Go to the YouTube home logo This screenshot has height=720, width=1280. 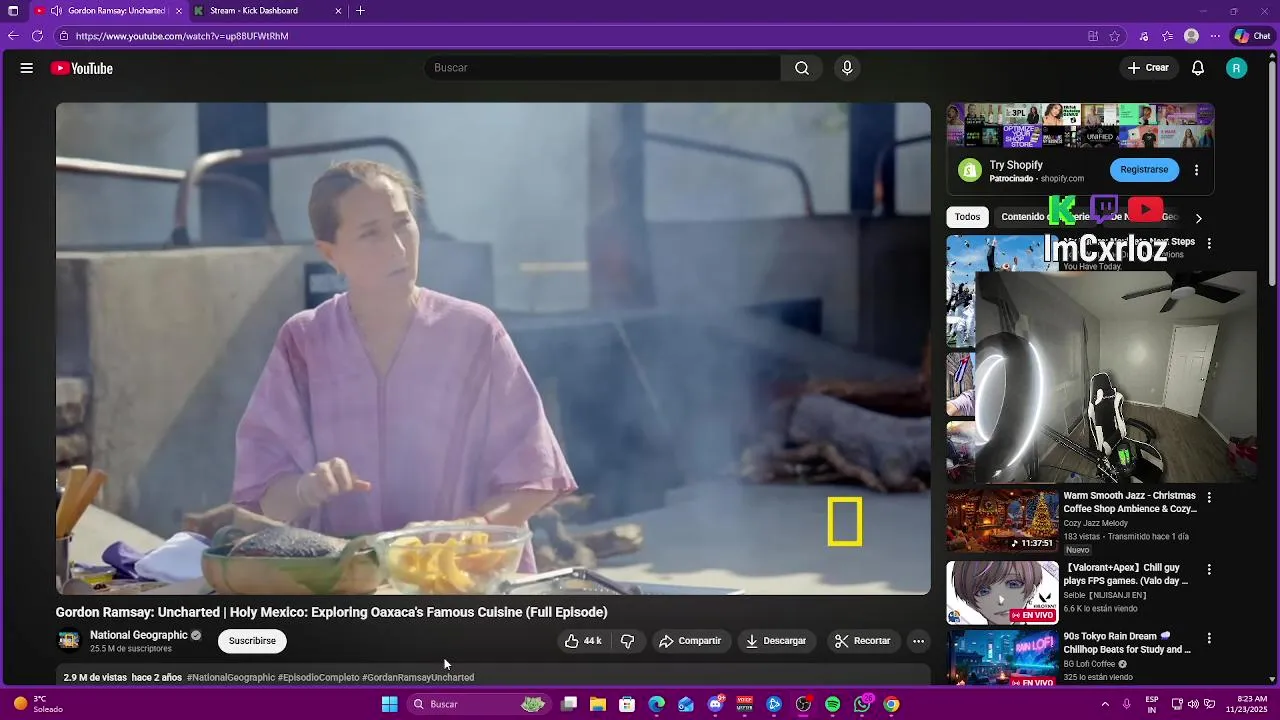pyautogui.click(x=82, y=68)
